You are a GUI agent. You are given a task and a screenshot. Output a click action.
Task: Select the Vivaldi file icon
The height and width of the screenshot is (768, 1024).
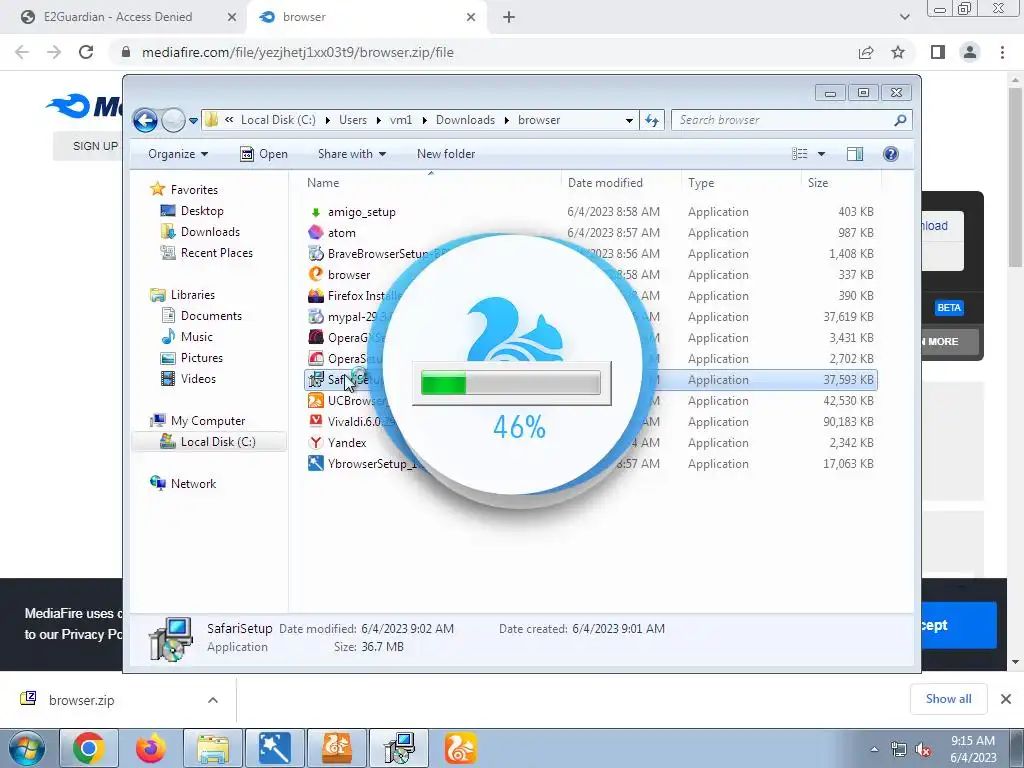316,421
